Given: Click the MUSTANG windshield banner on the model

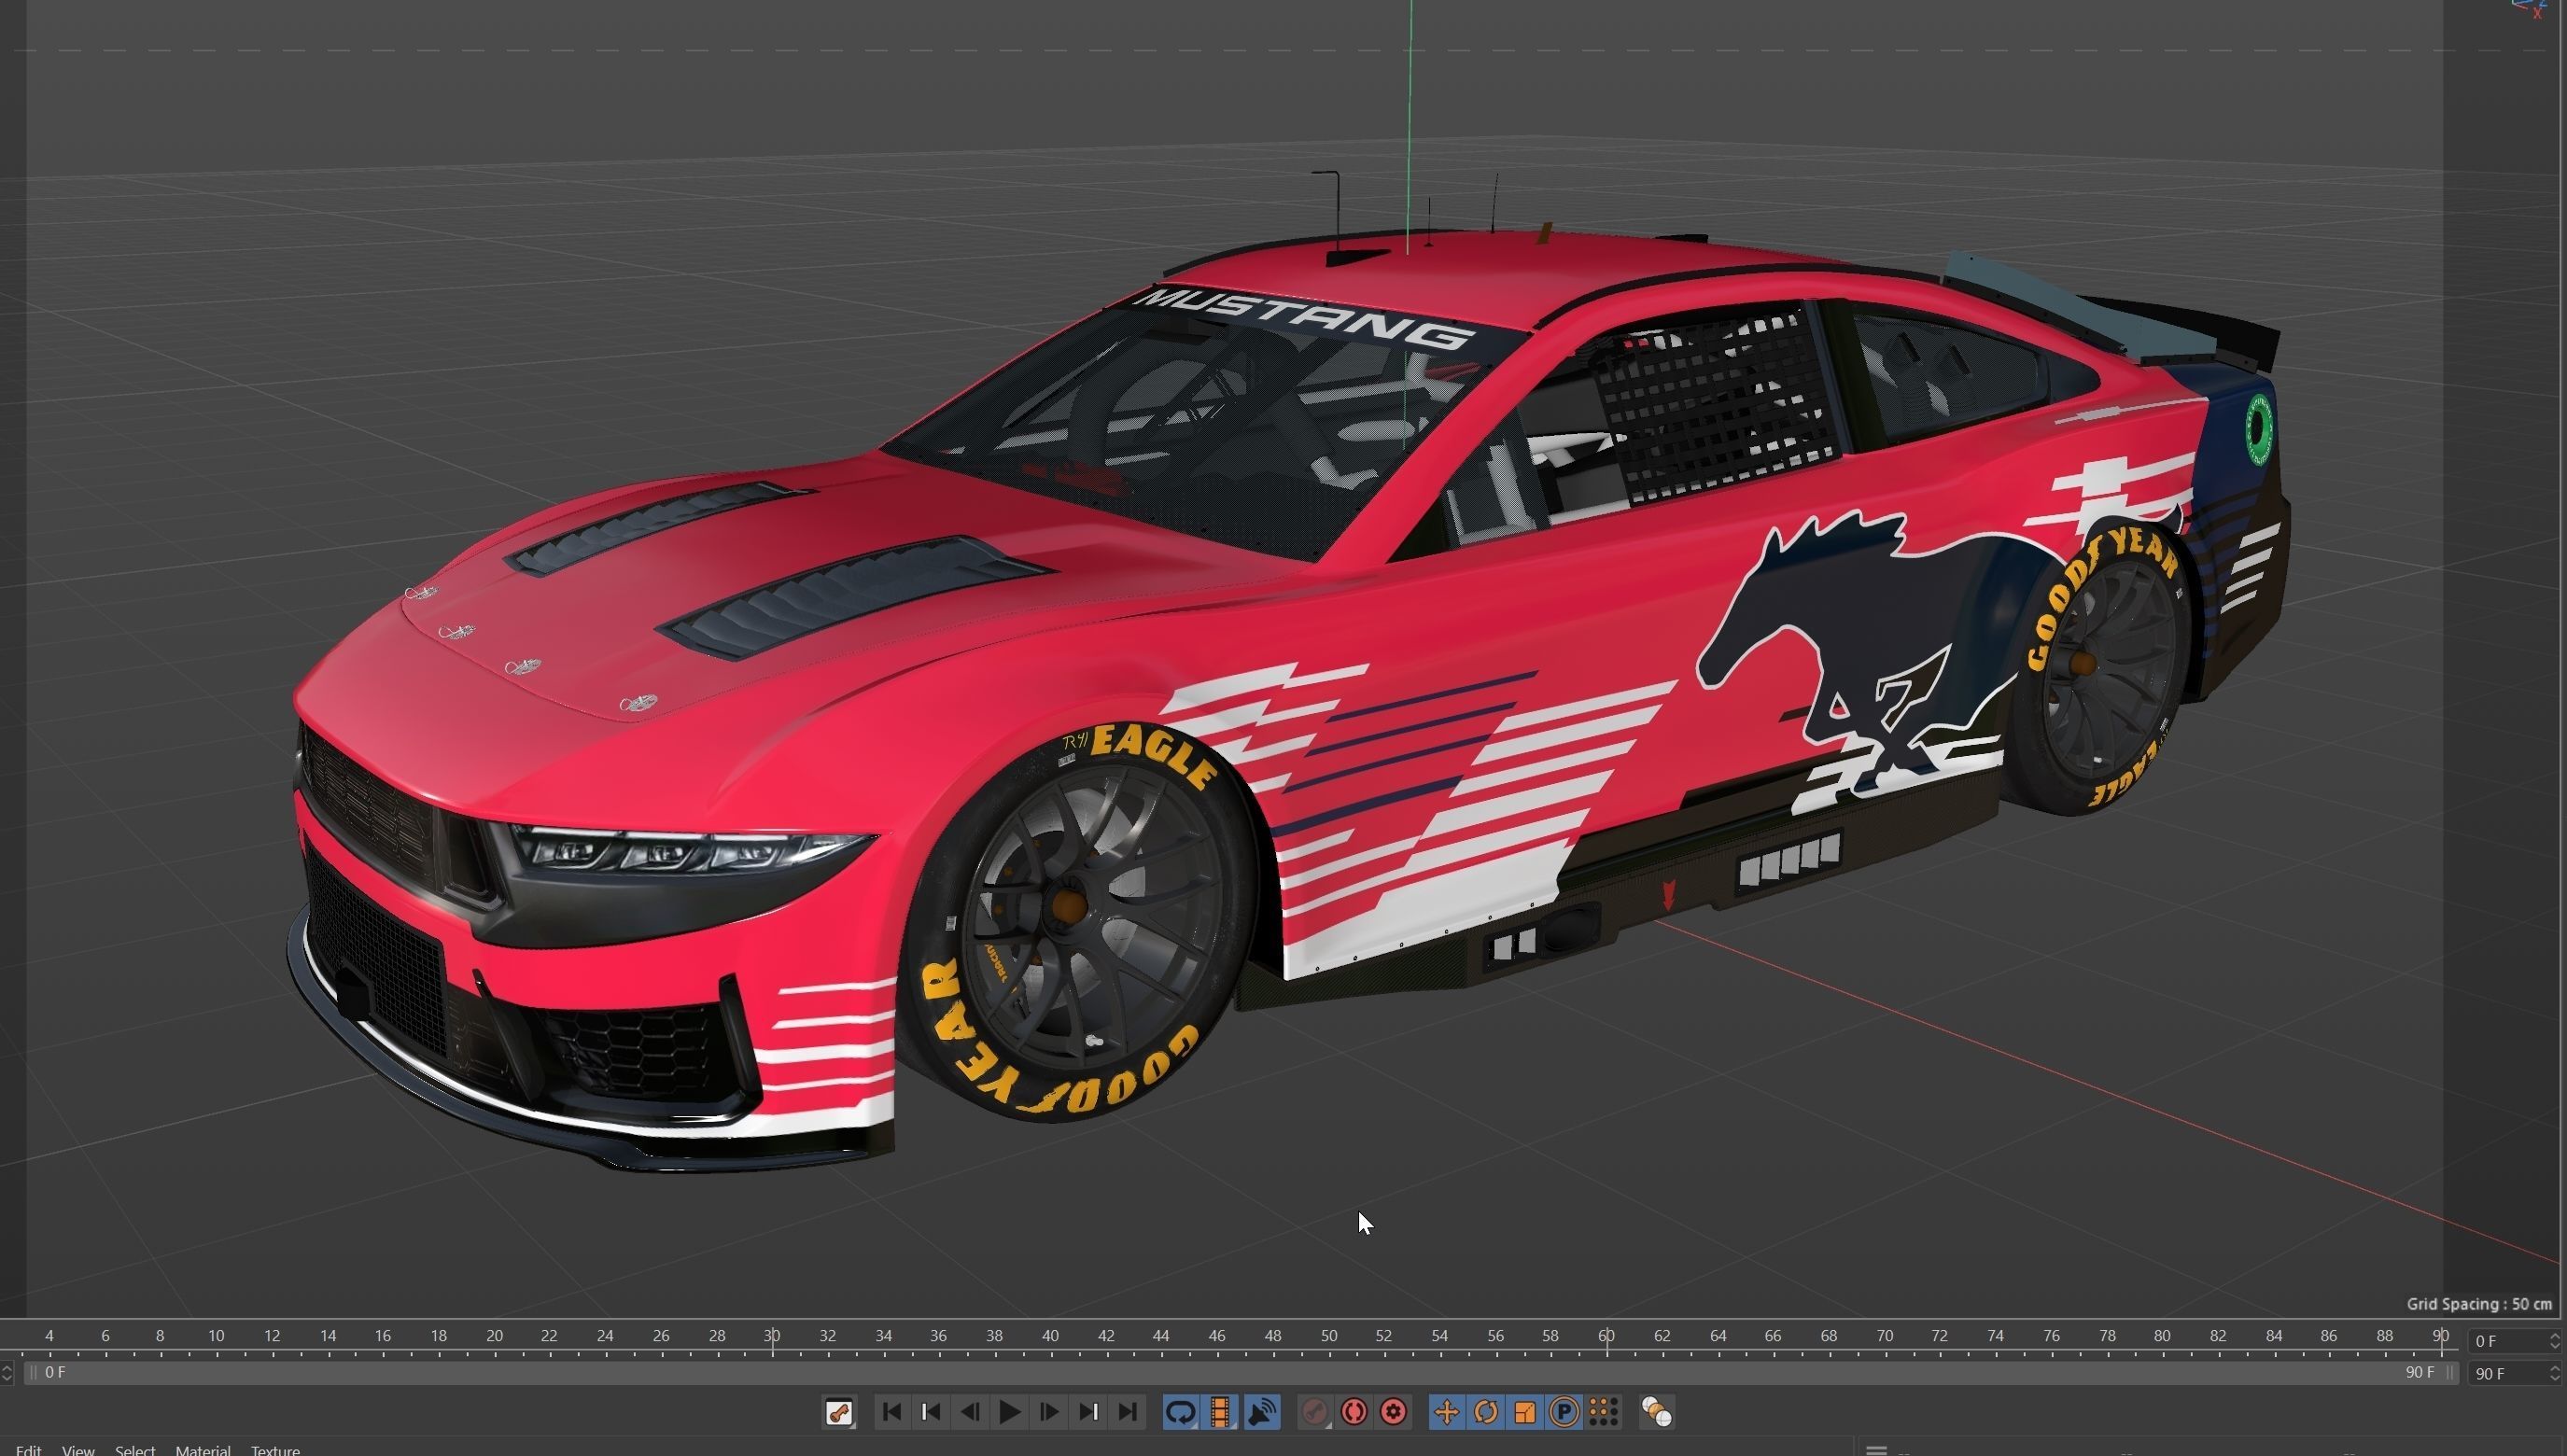Looking at the screenshot, I should (x=1307, y=317).
